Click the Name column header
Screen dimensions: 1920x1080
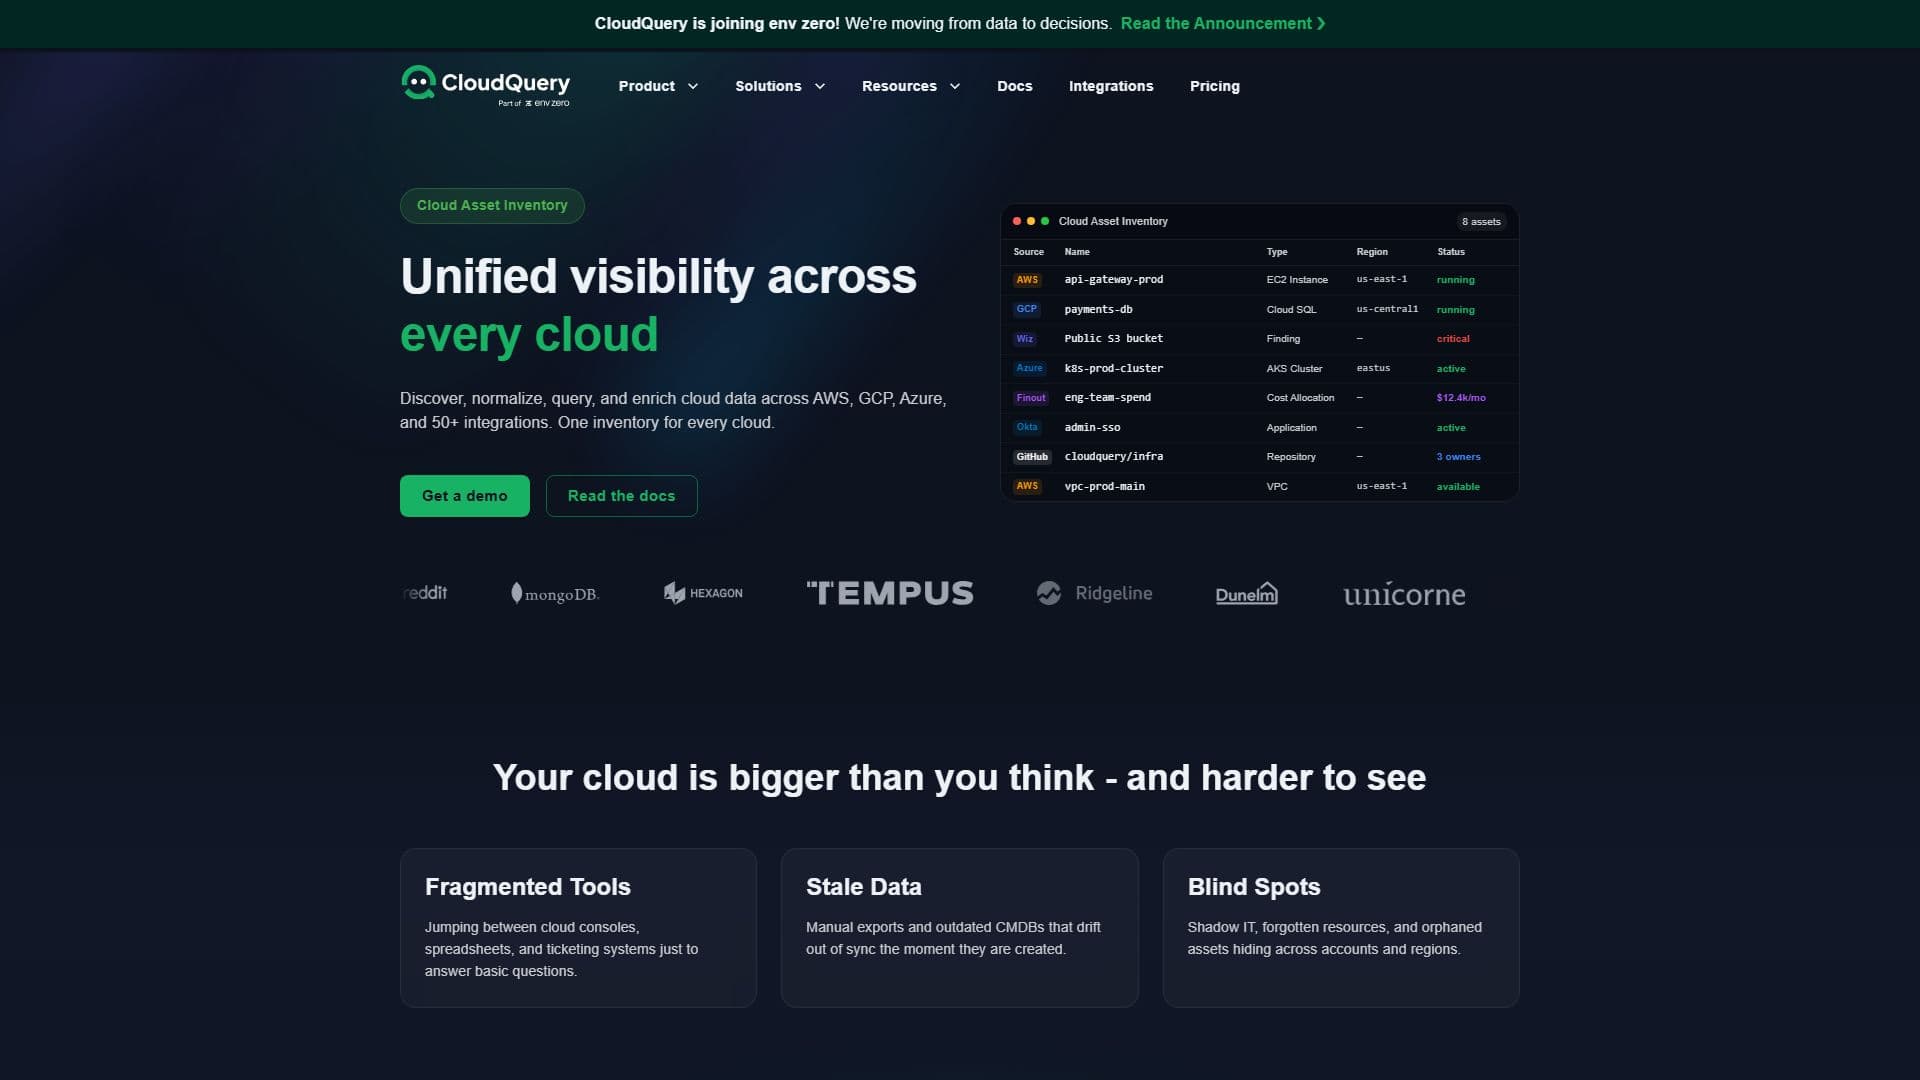(x=1077, y=252)
